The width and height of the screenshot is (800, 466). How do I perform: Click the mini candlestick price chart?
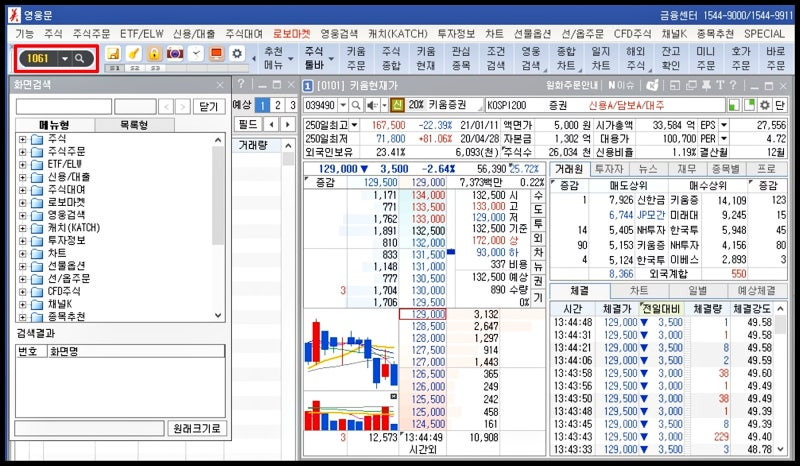click(x=351, y=353)
